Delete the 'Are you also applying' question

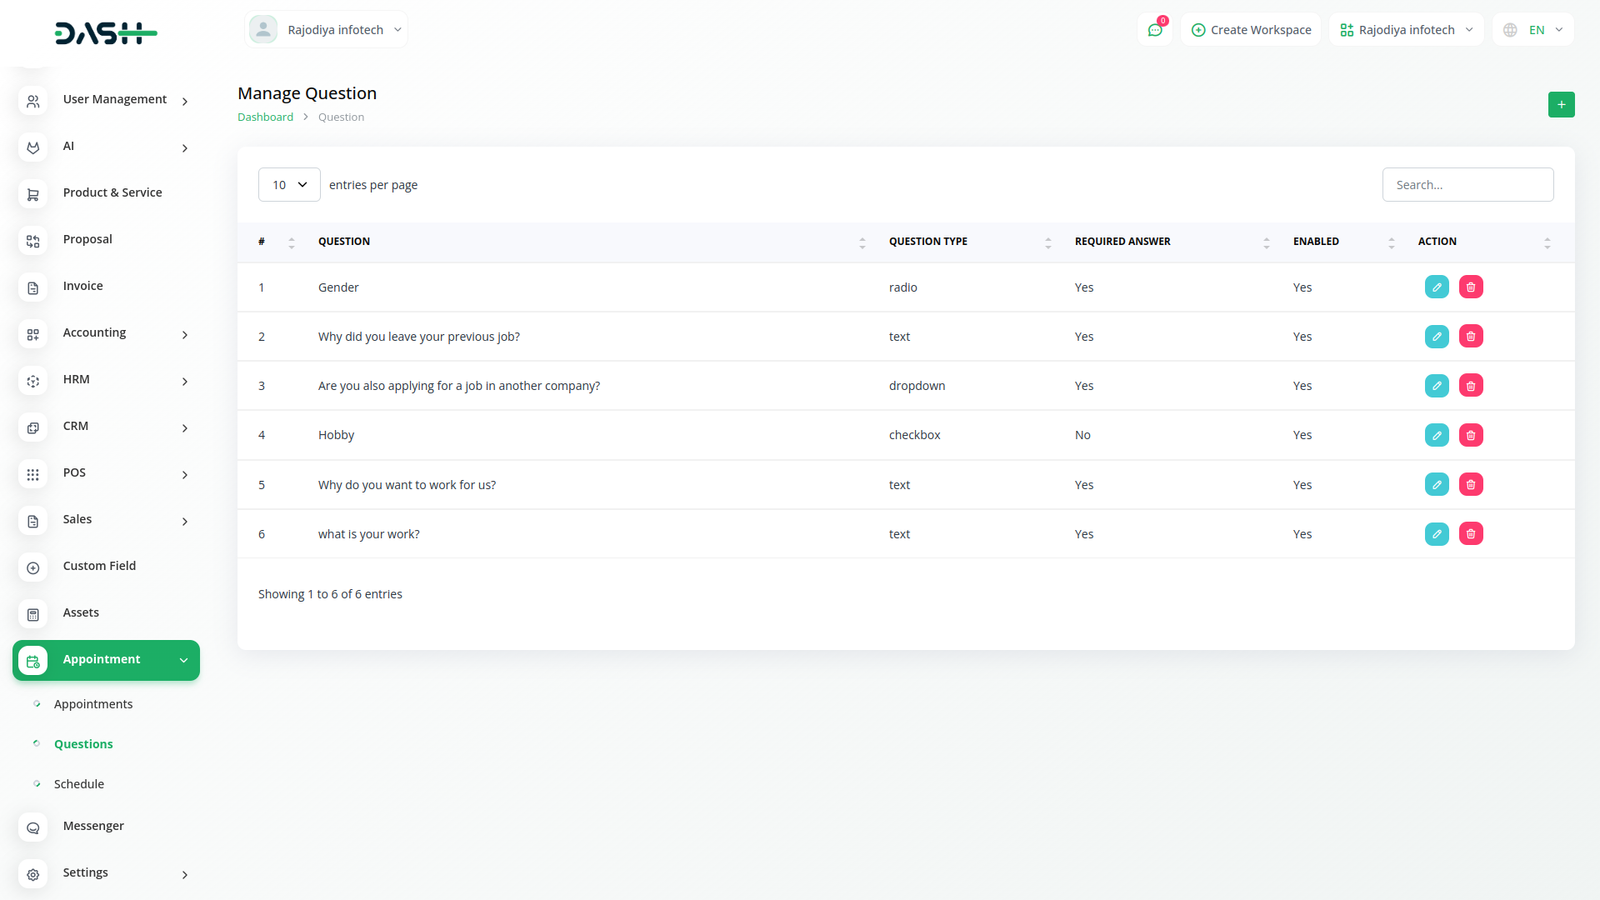(x=1470, y=386)
